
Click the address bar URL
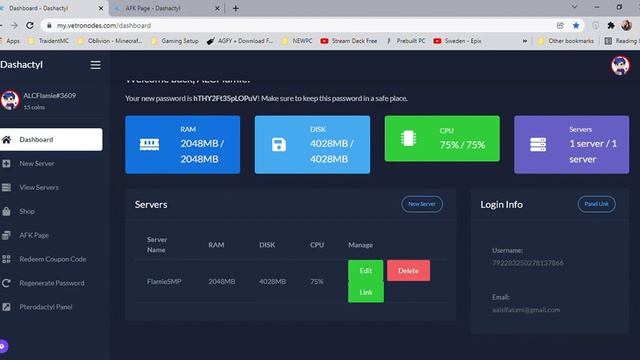click(104, 25)
